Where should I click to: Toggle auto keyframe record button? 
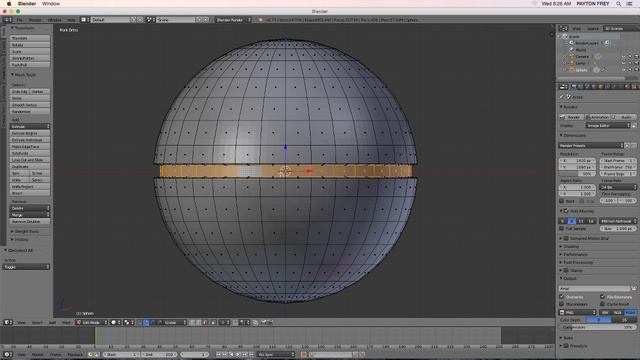[x=304, y=355]
